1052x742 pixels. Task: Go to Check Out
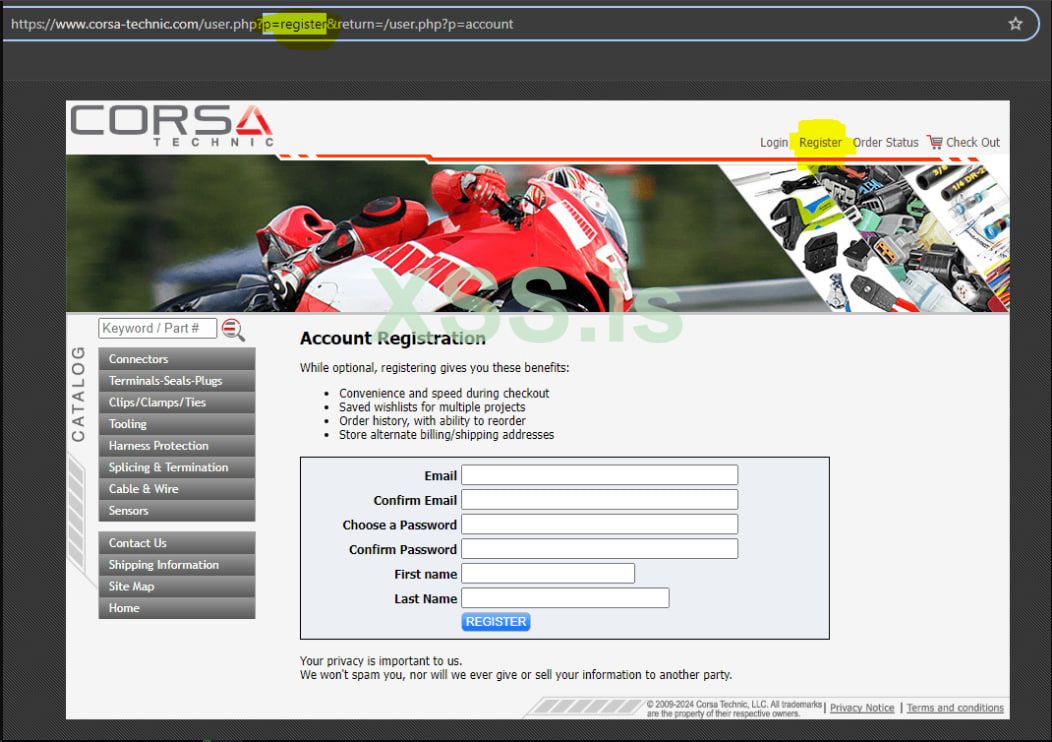pos(972,142)
